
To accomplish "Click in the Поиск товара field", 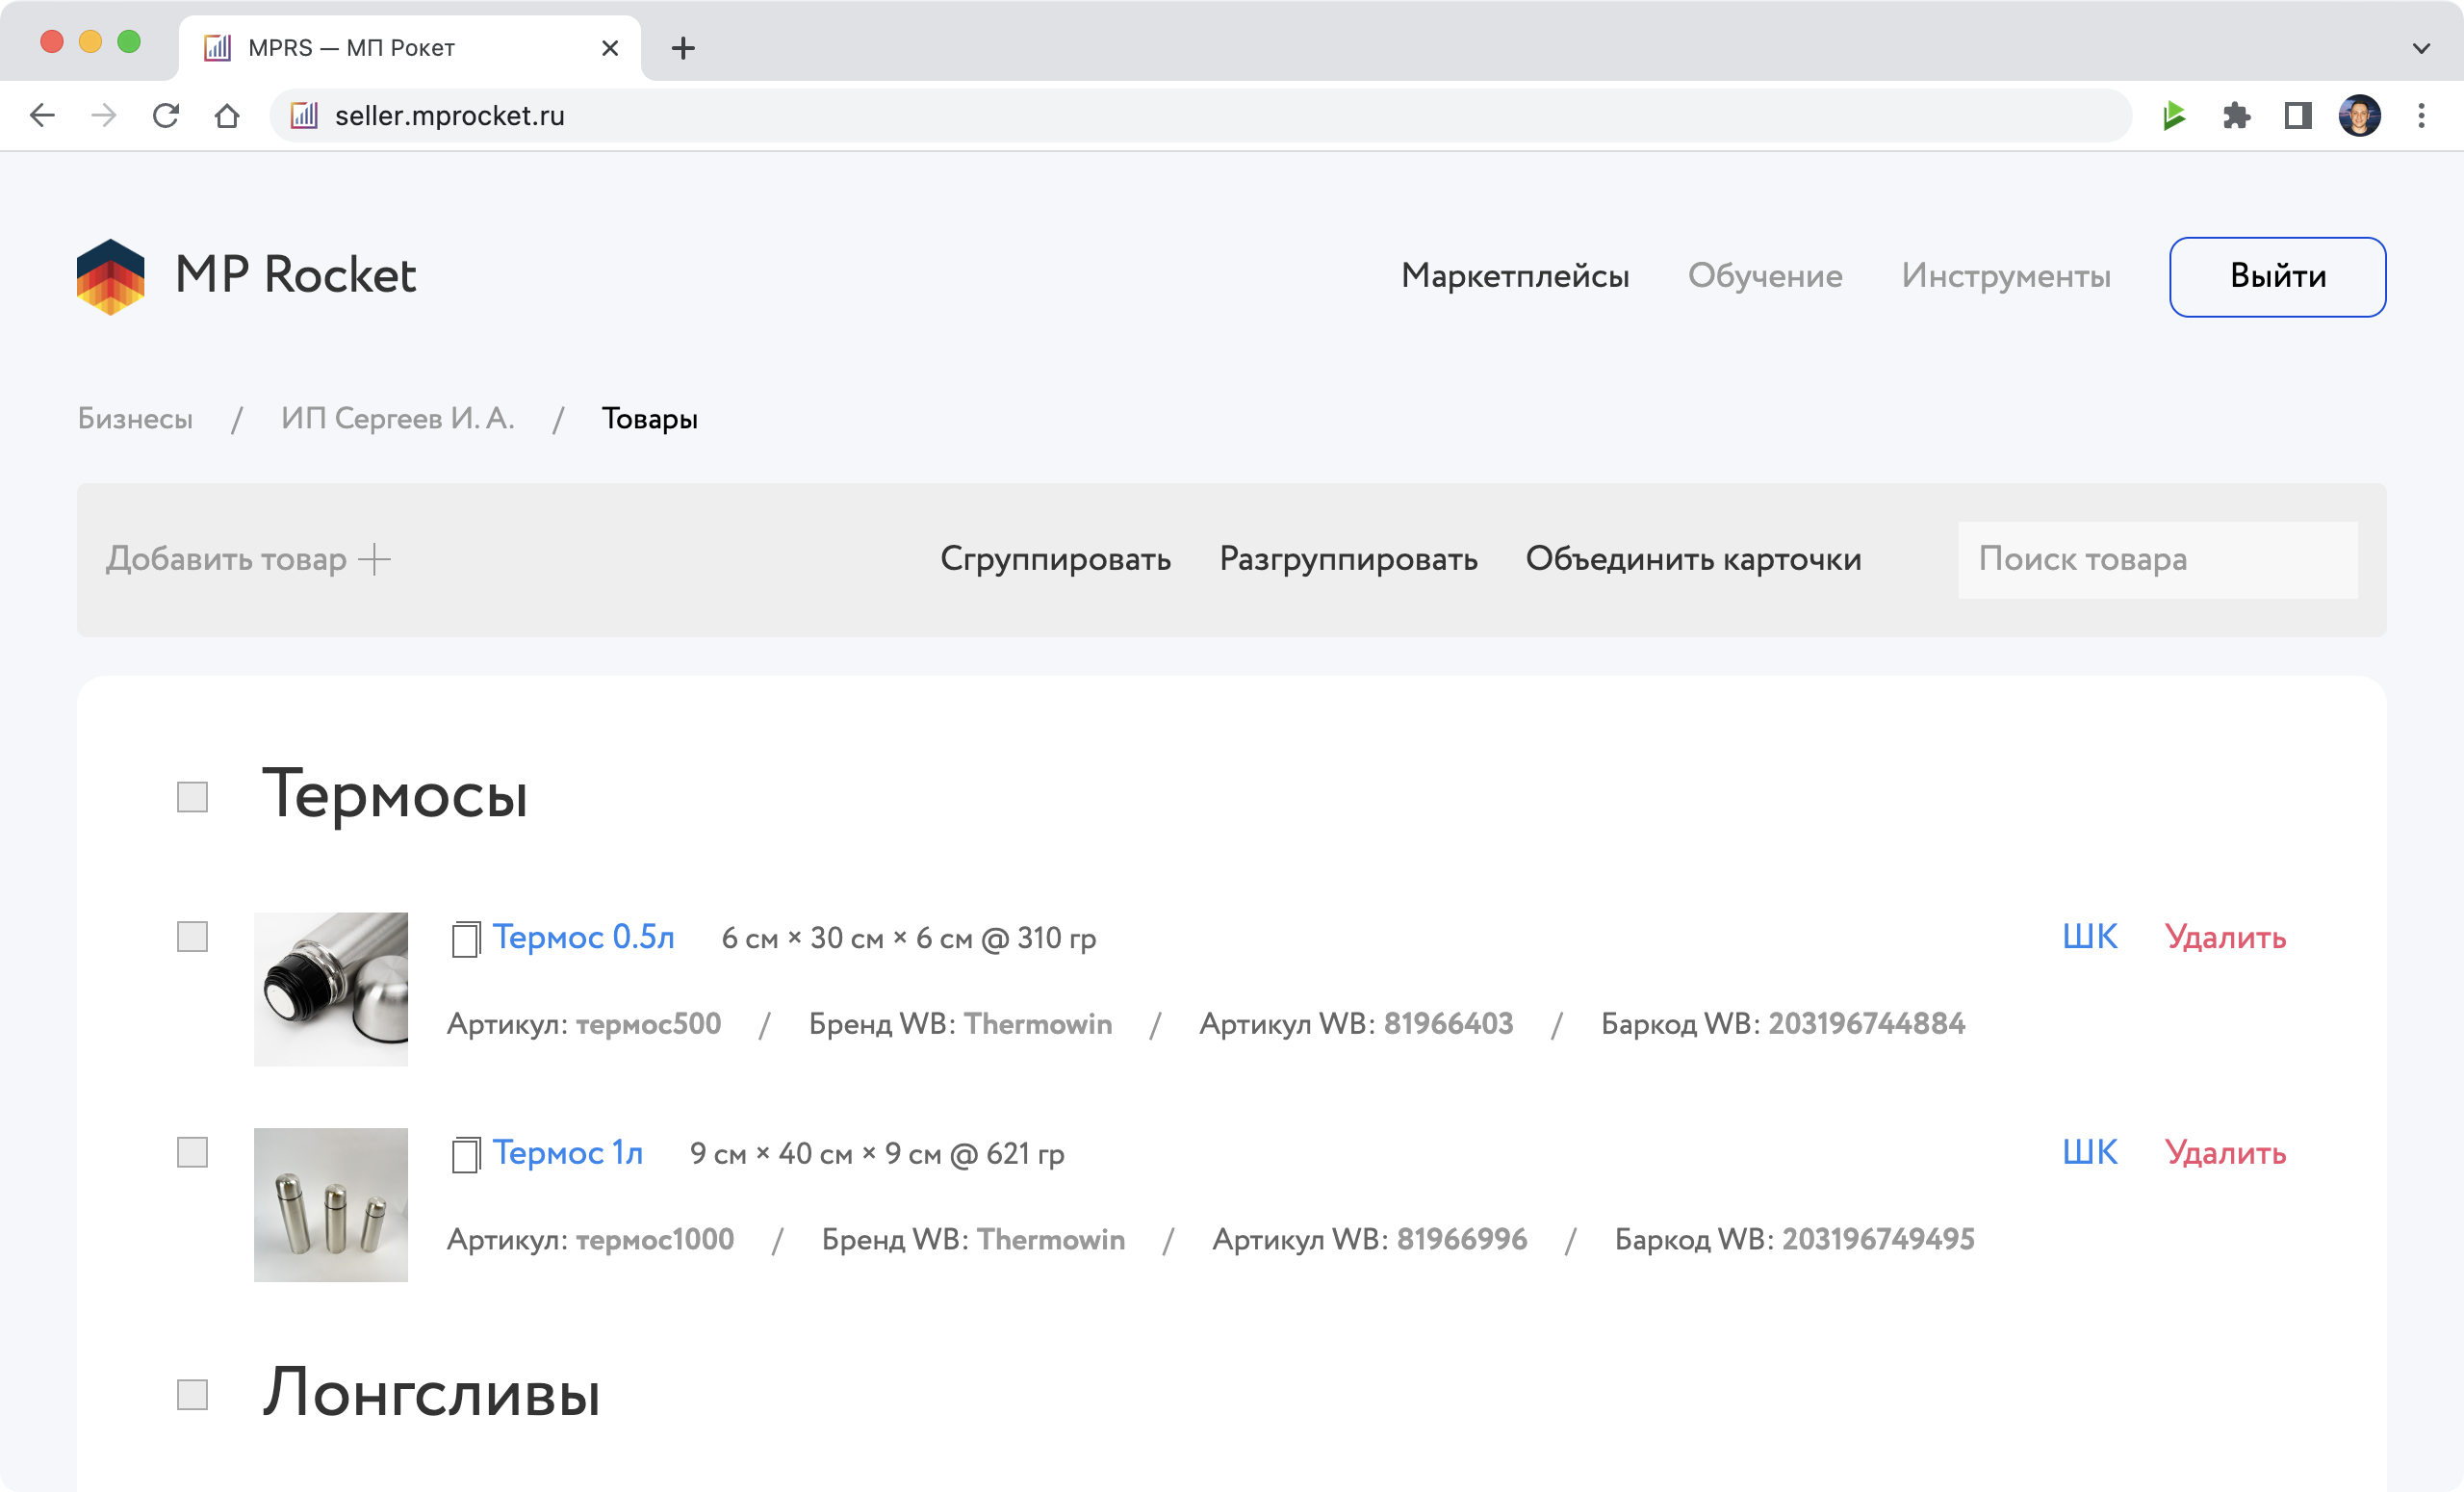I will pos(2157,559).
